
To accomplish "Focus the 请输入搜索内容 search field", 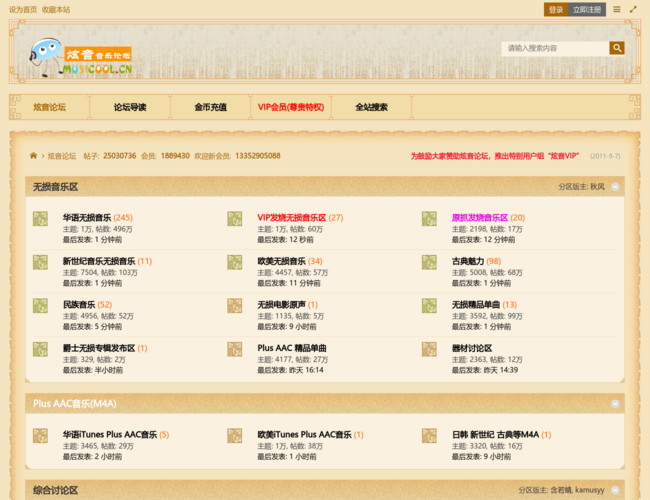I will (x=555, y=48).
